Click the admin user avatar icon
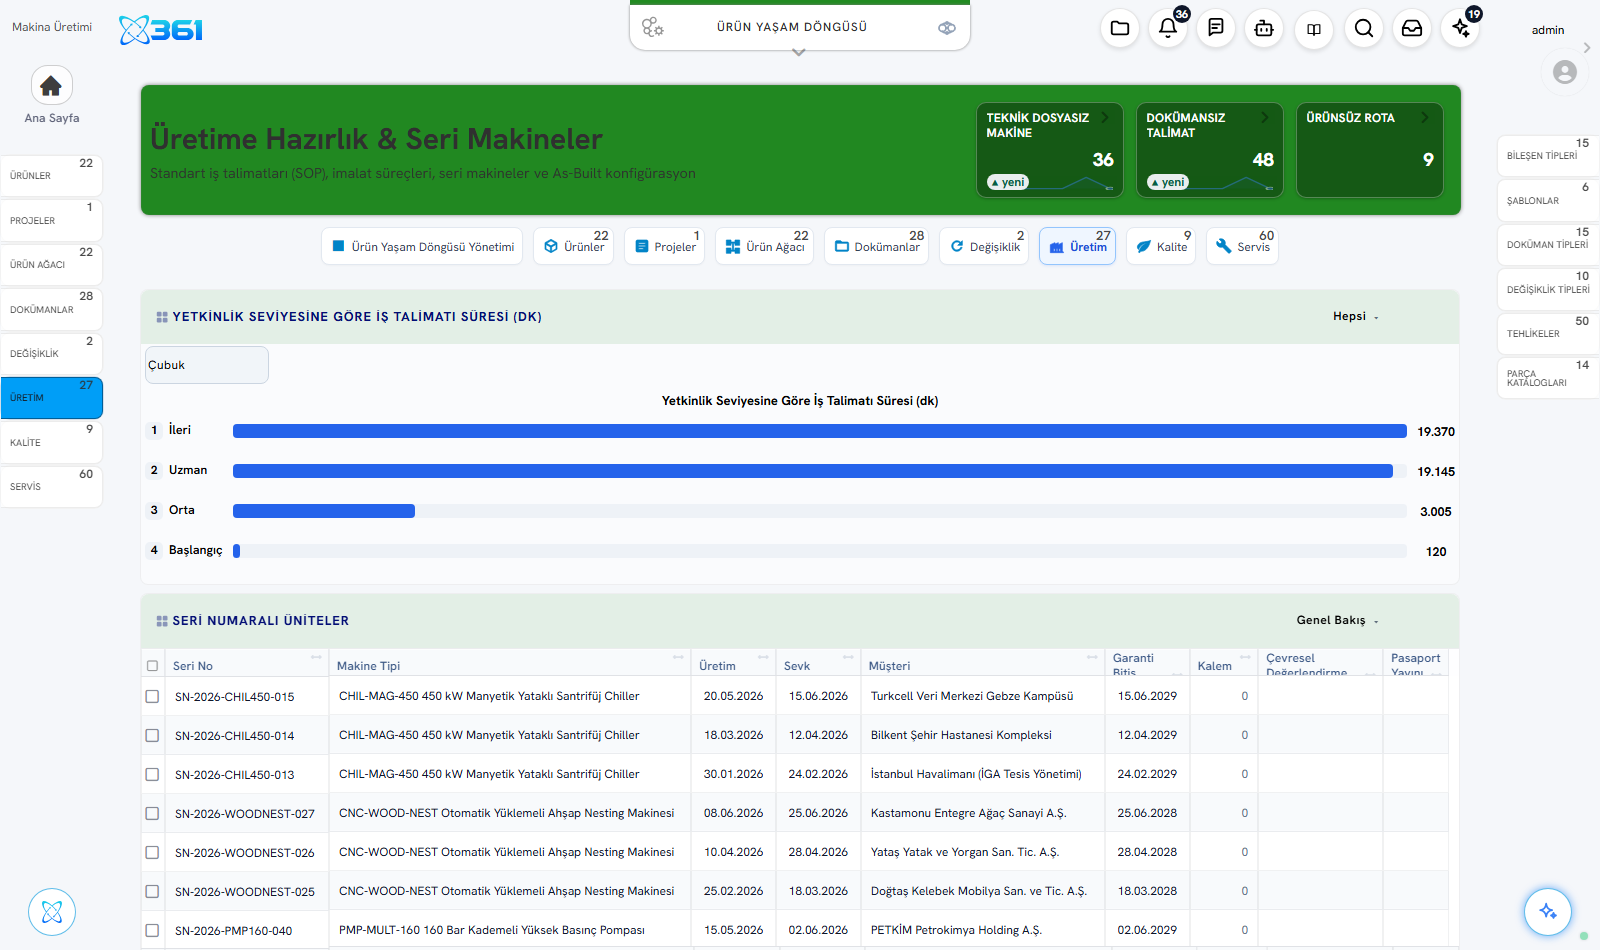Viewport: 1600px width, 950px height. [x=1565, y=72]
